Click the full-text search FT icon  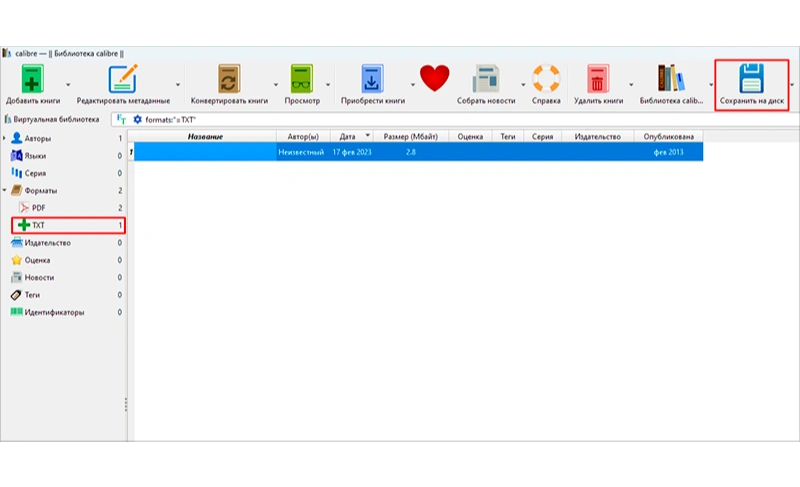121,119
